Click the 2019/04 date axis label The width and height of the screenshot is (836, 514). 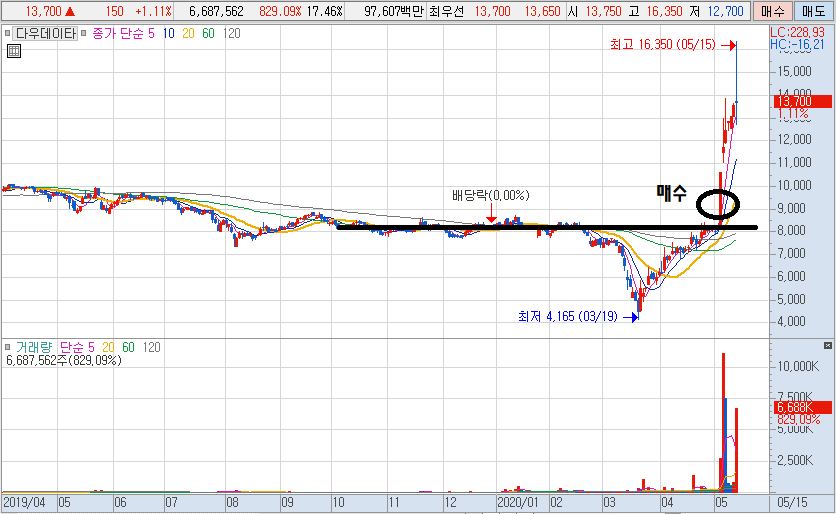point(25,502)
